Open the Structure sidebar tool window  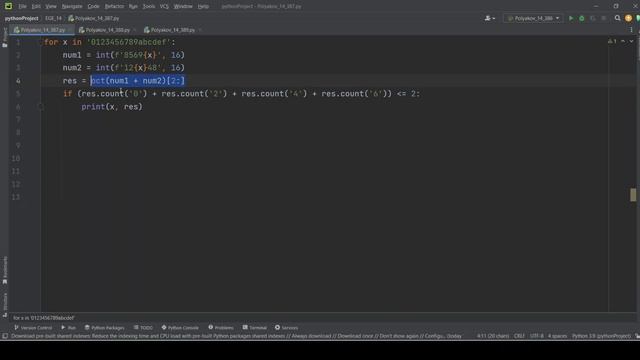coord(4,304)
